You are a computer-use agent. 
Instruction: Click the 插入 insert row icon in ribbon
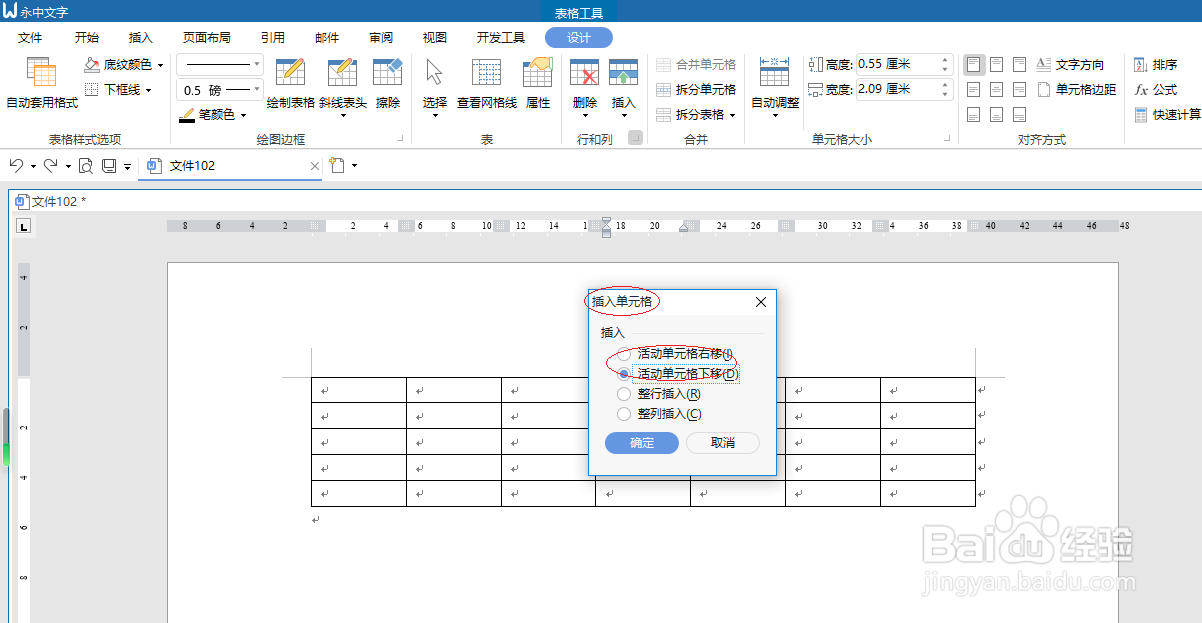click(x=623, y=73)
